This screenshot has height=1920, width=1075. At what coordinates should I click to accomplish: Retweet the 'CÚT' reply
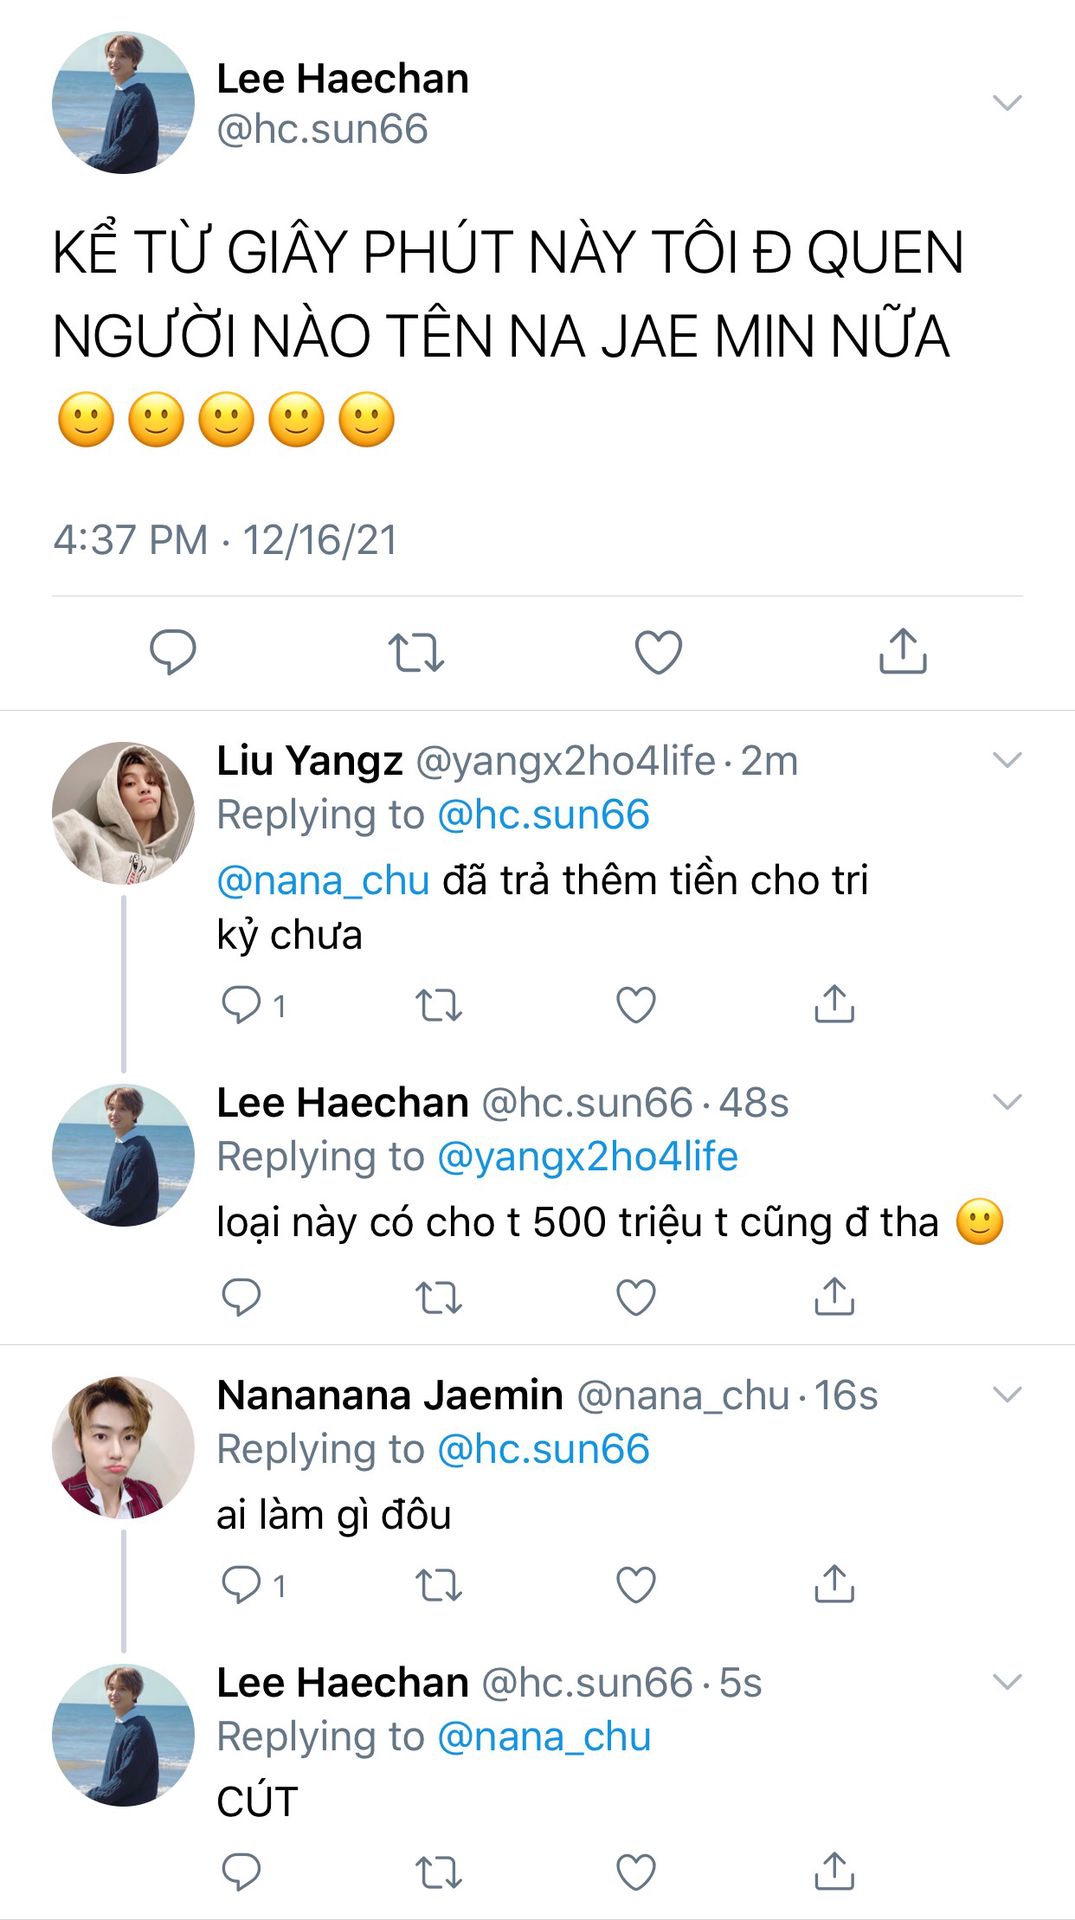pyautogui.click(x=438, y=1871)
